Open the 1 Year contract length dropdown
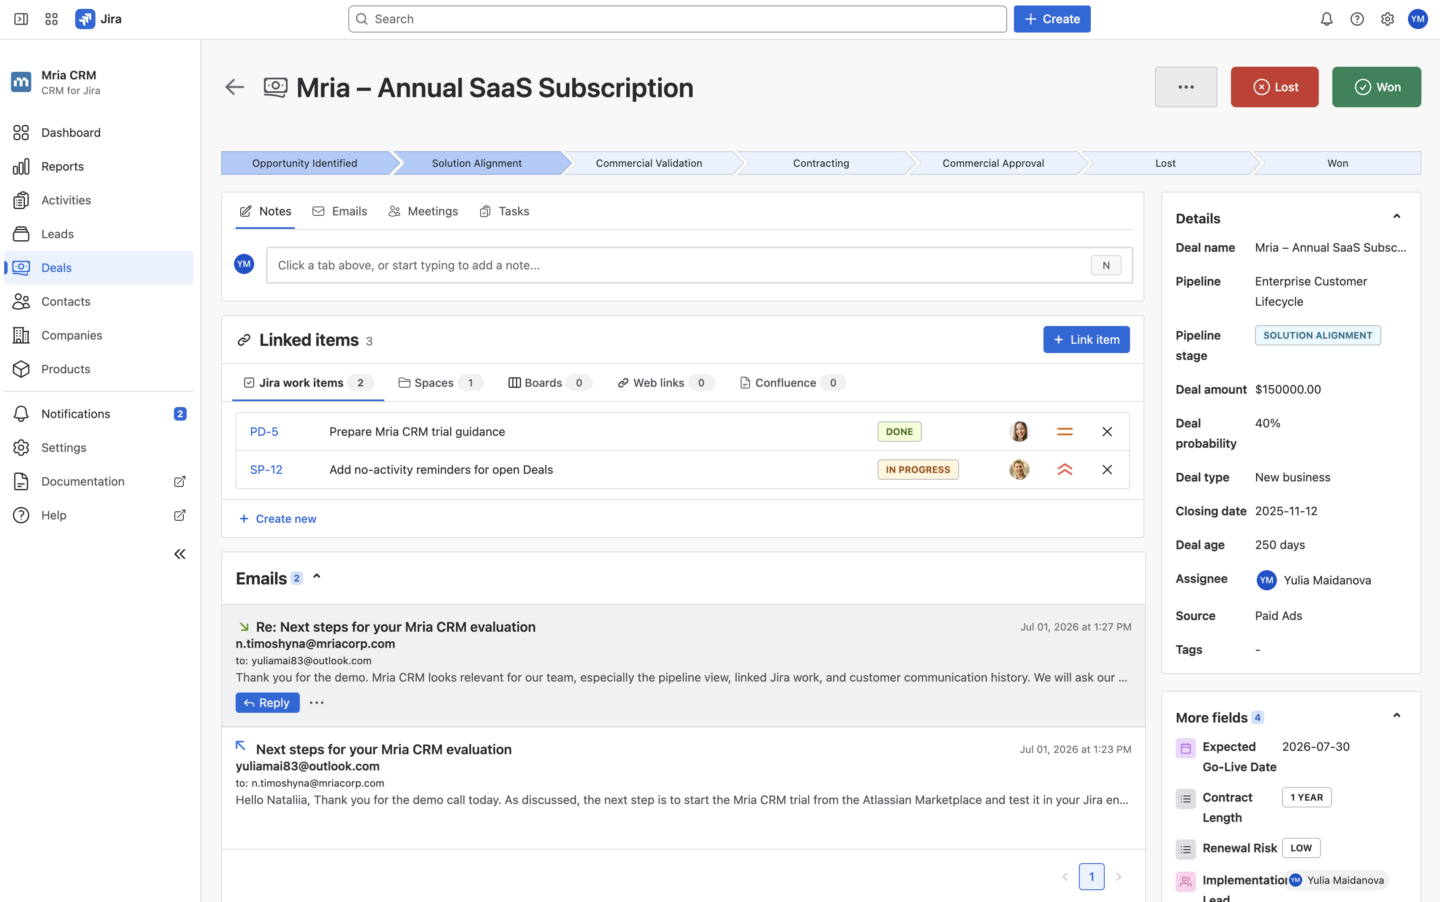1440x902 pixels. pos(1306,798)
